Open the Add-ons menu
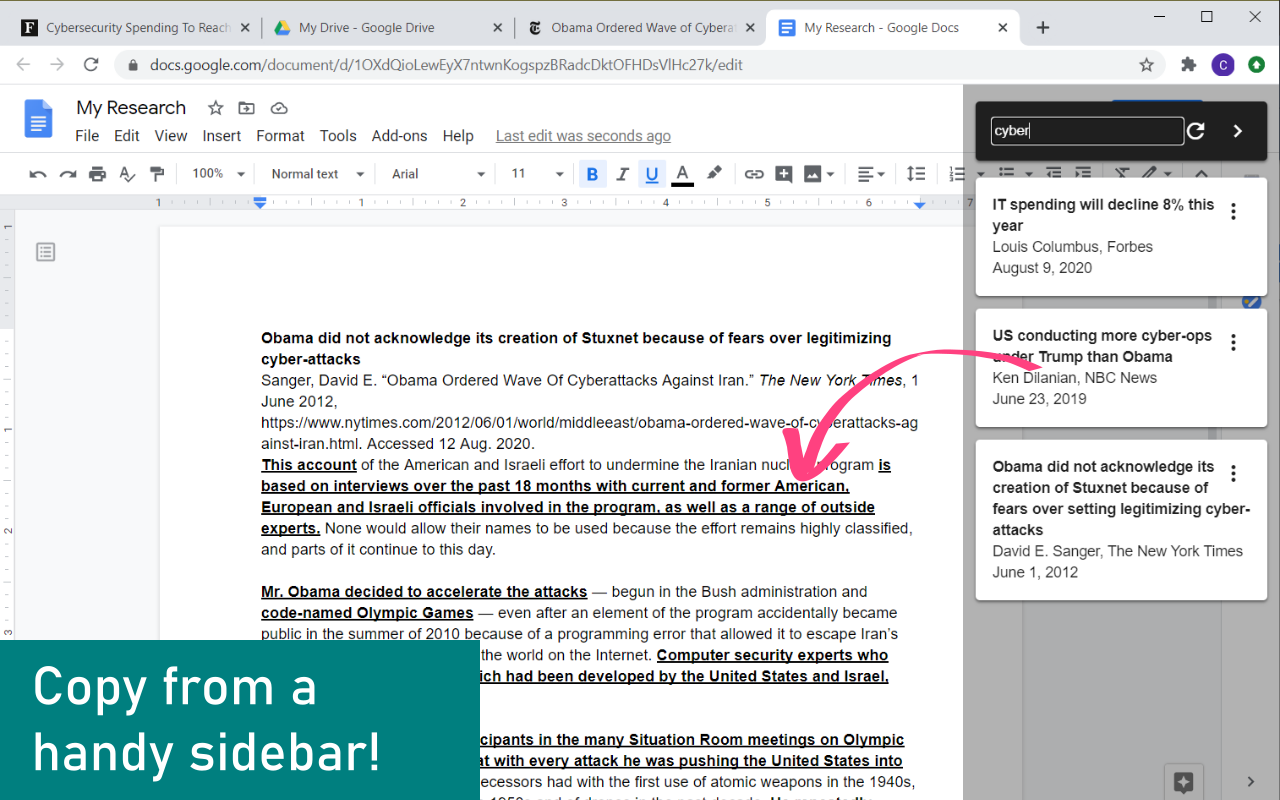 (399, 136)
